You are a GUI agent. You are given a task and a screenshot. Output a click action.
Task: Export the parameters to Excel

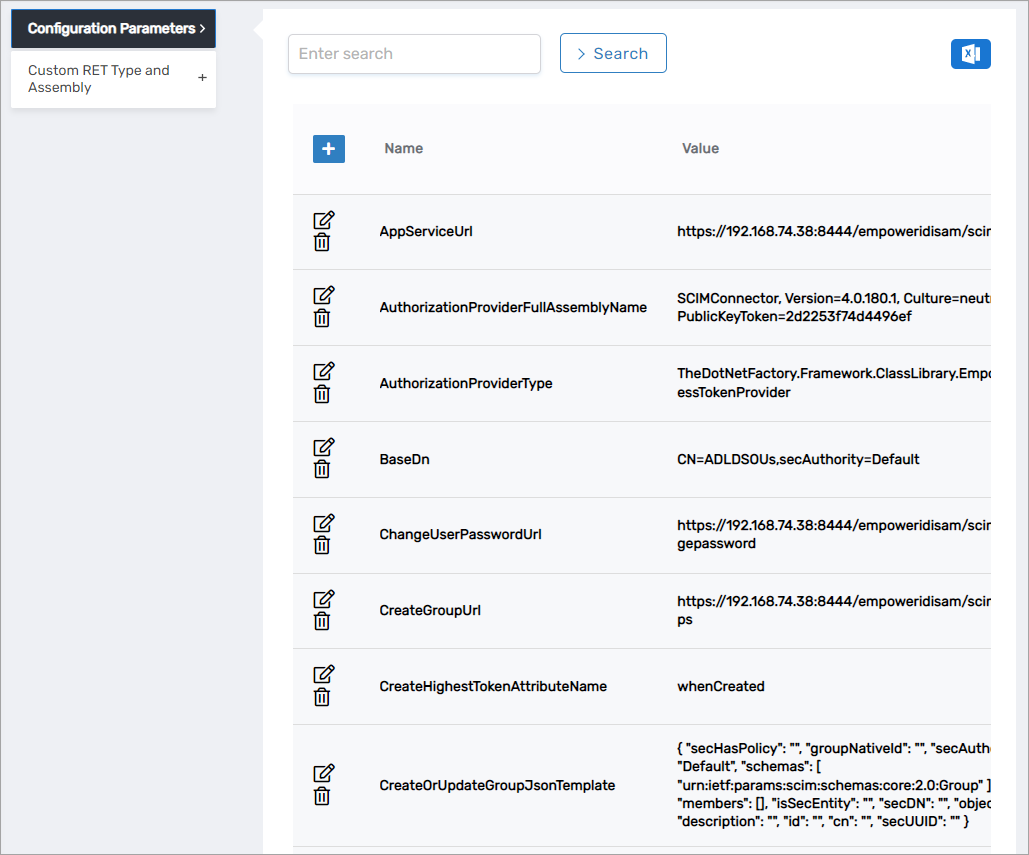pyautogui.click(x=970, y=54)
